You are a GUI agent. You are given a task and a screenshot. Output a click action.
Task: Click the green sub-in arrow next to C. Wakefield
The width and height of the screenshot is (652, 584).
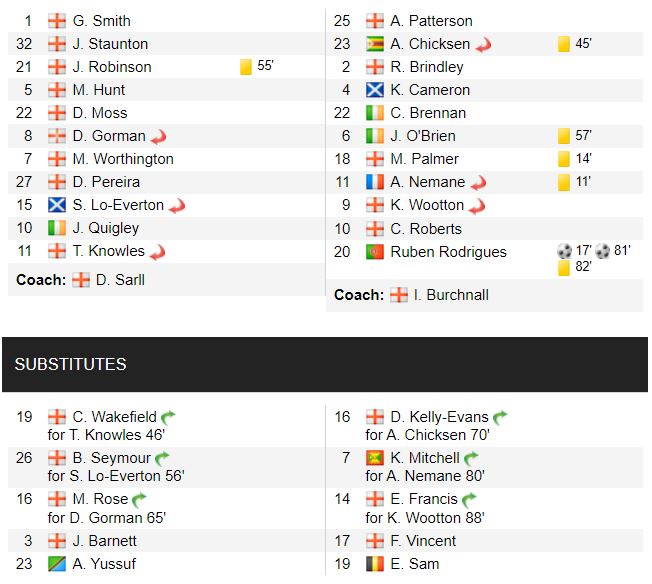(168, 417)
